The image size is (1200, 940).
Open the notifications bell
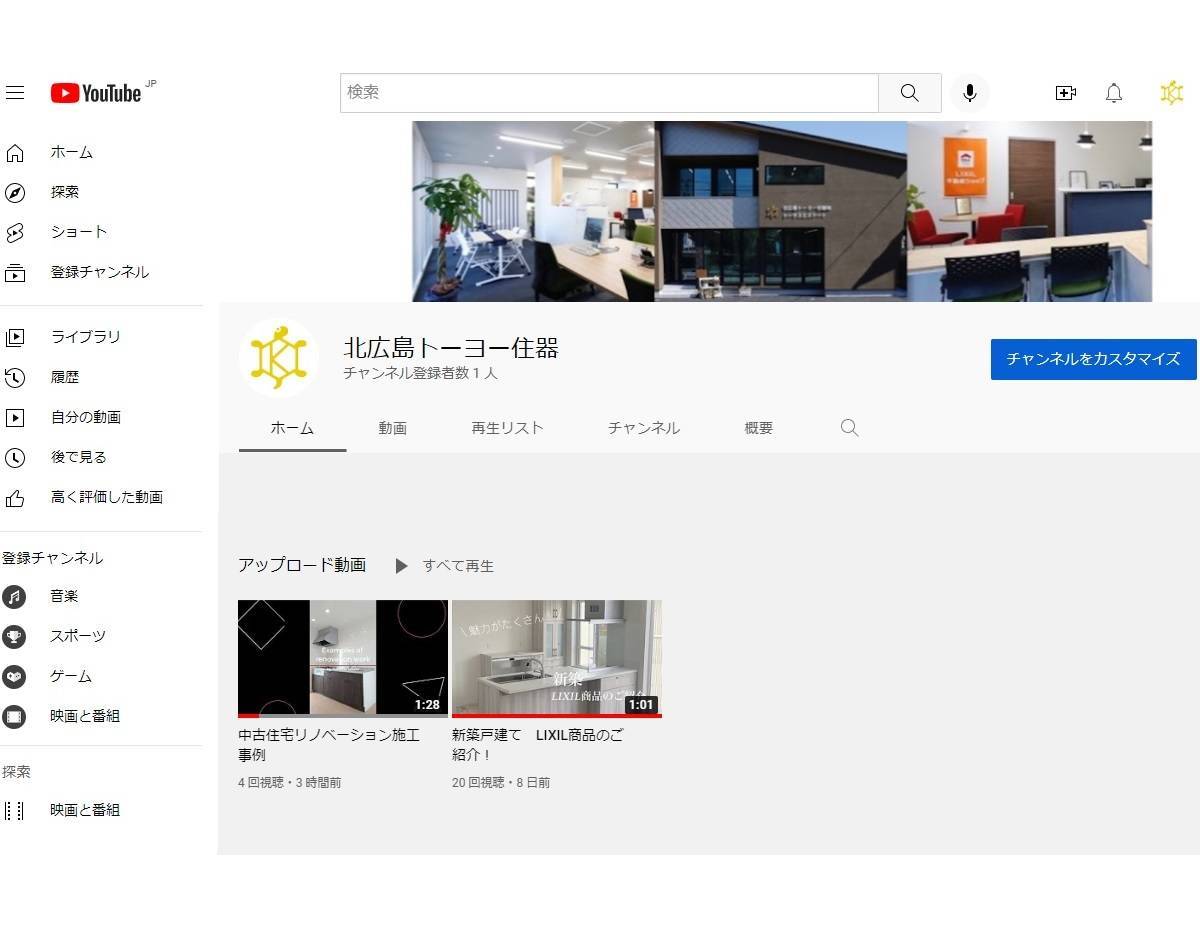point(1114,93)
